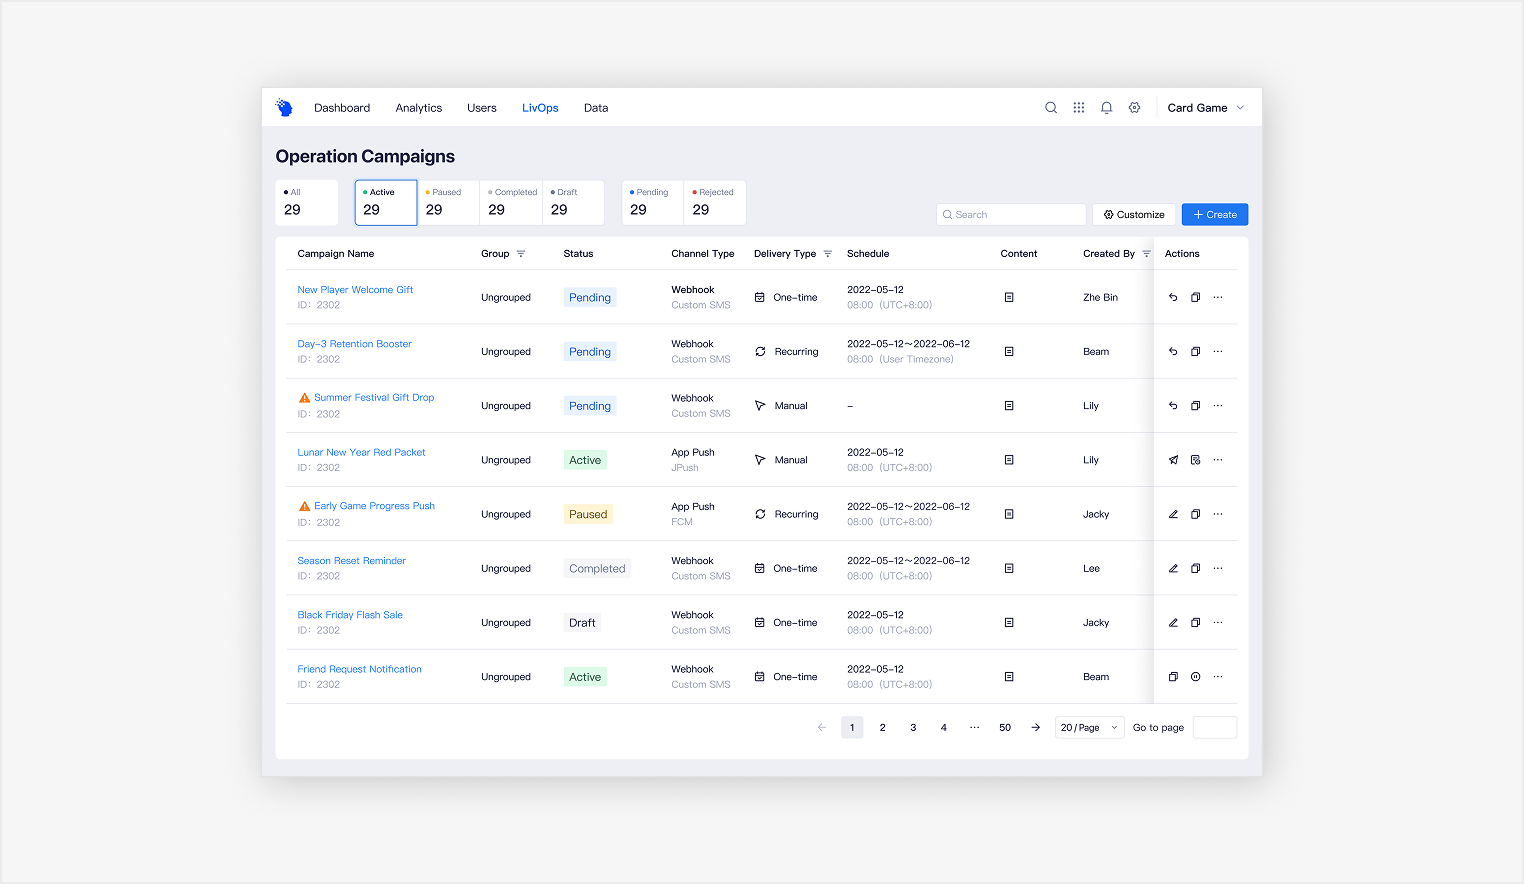The width and height of the screenshot is (1524, 884).
Task: Open settings gear in top navigation
Action: [1135, 108]
